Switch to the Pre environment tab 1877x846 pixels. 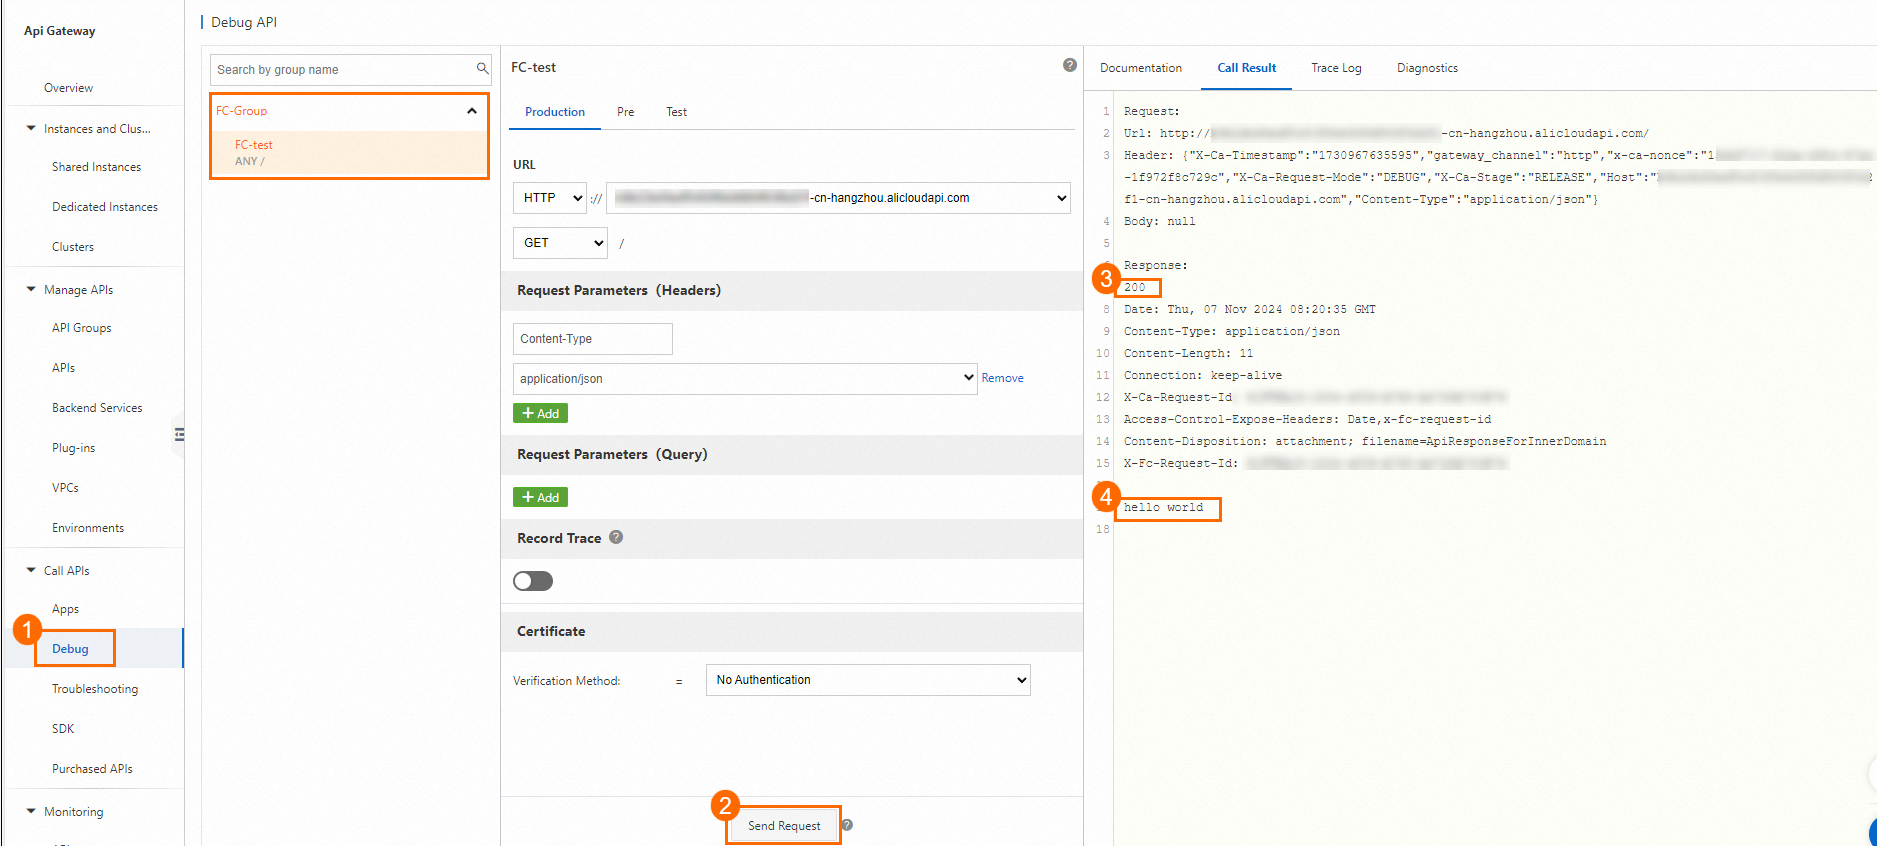tap(626, 112)
